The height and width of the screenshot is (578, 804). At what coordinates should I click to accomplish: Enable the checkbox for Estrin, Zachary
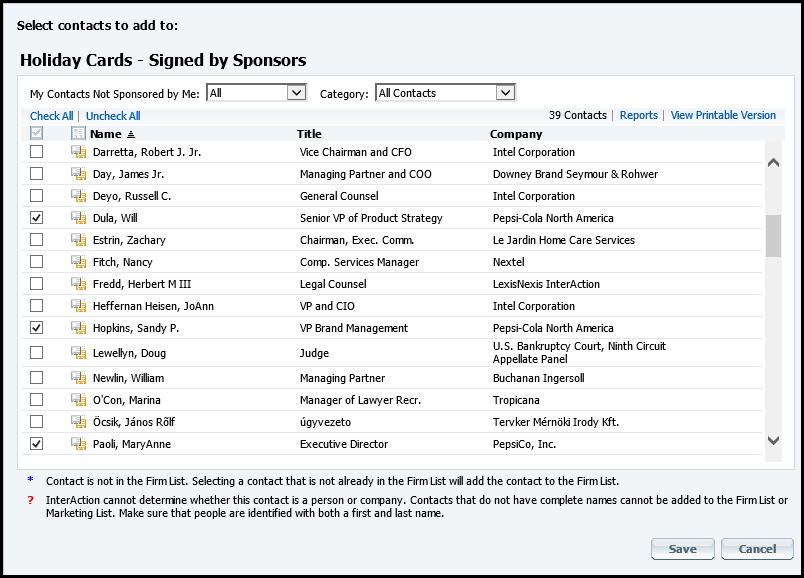coord(36,240)
